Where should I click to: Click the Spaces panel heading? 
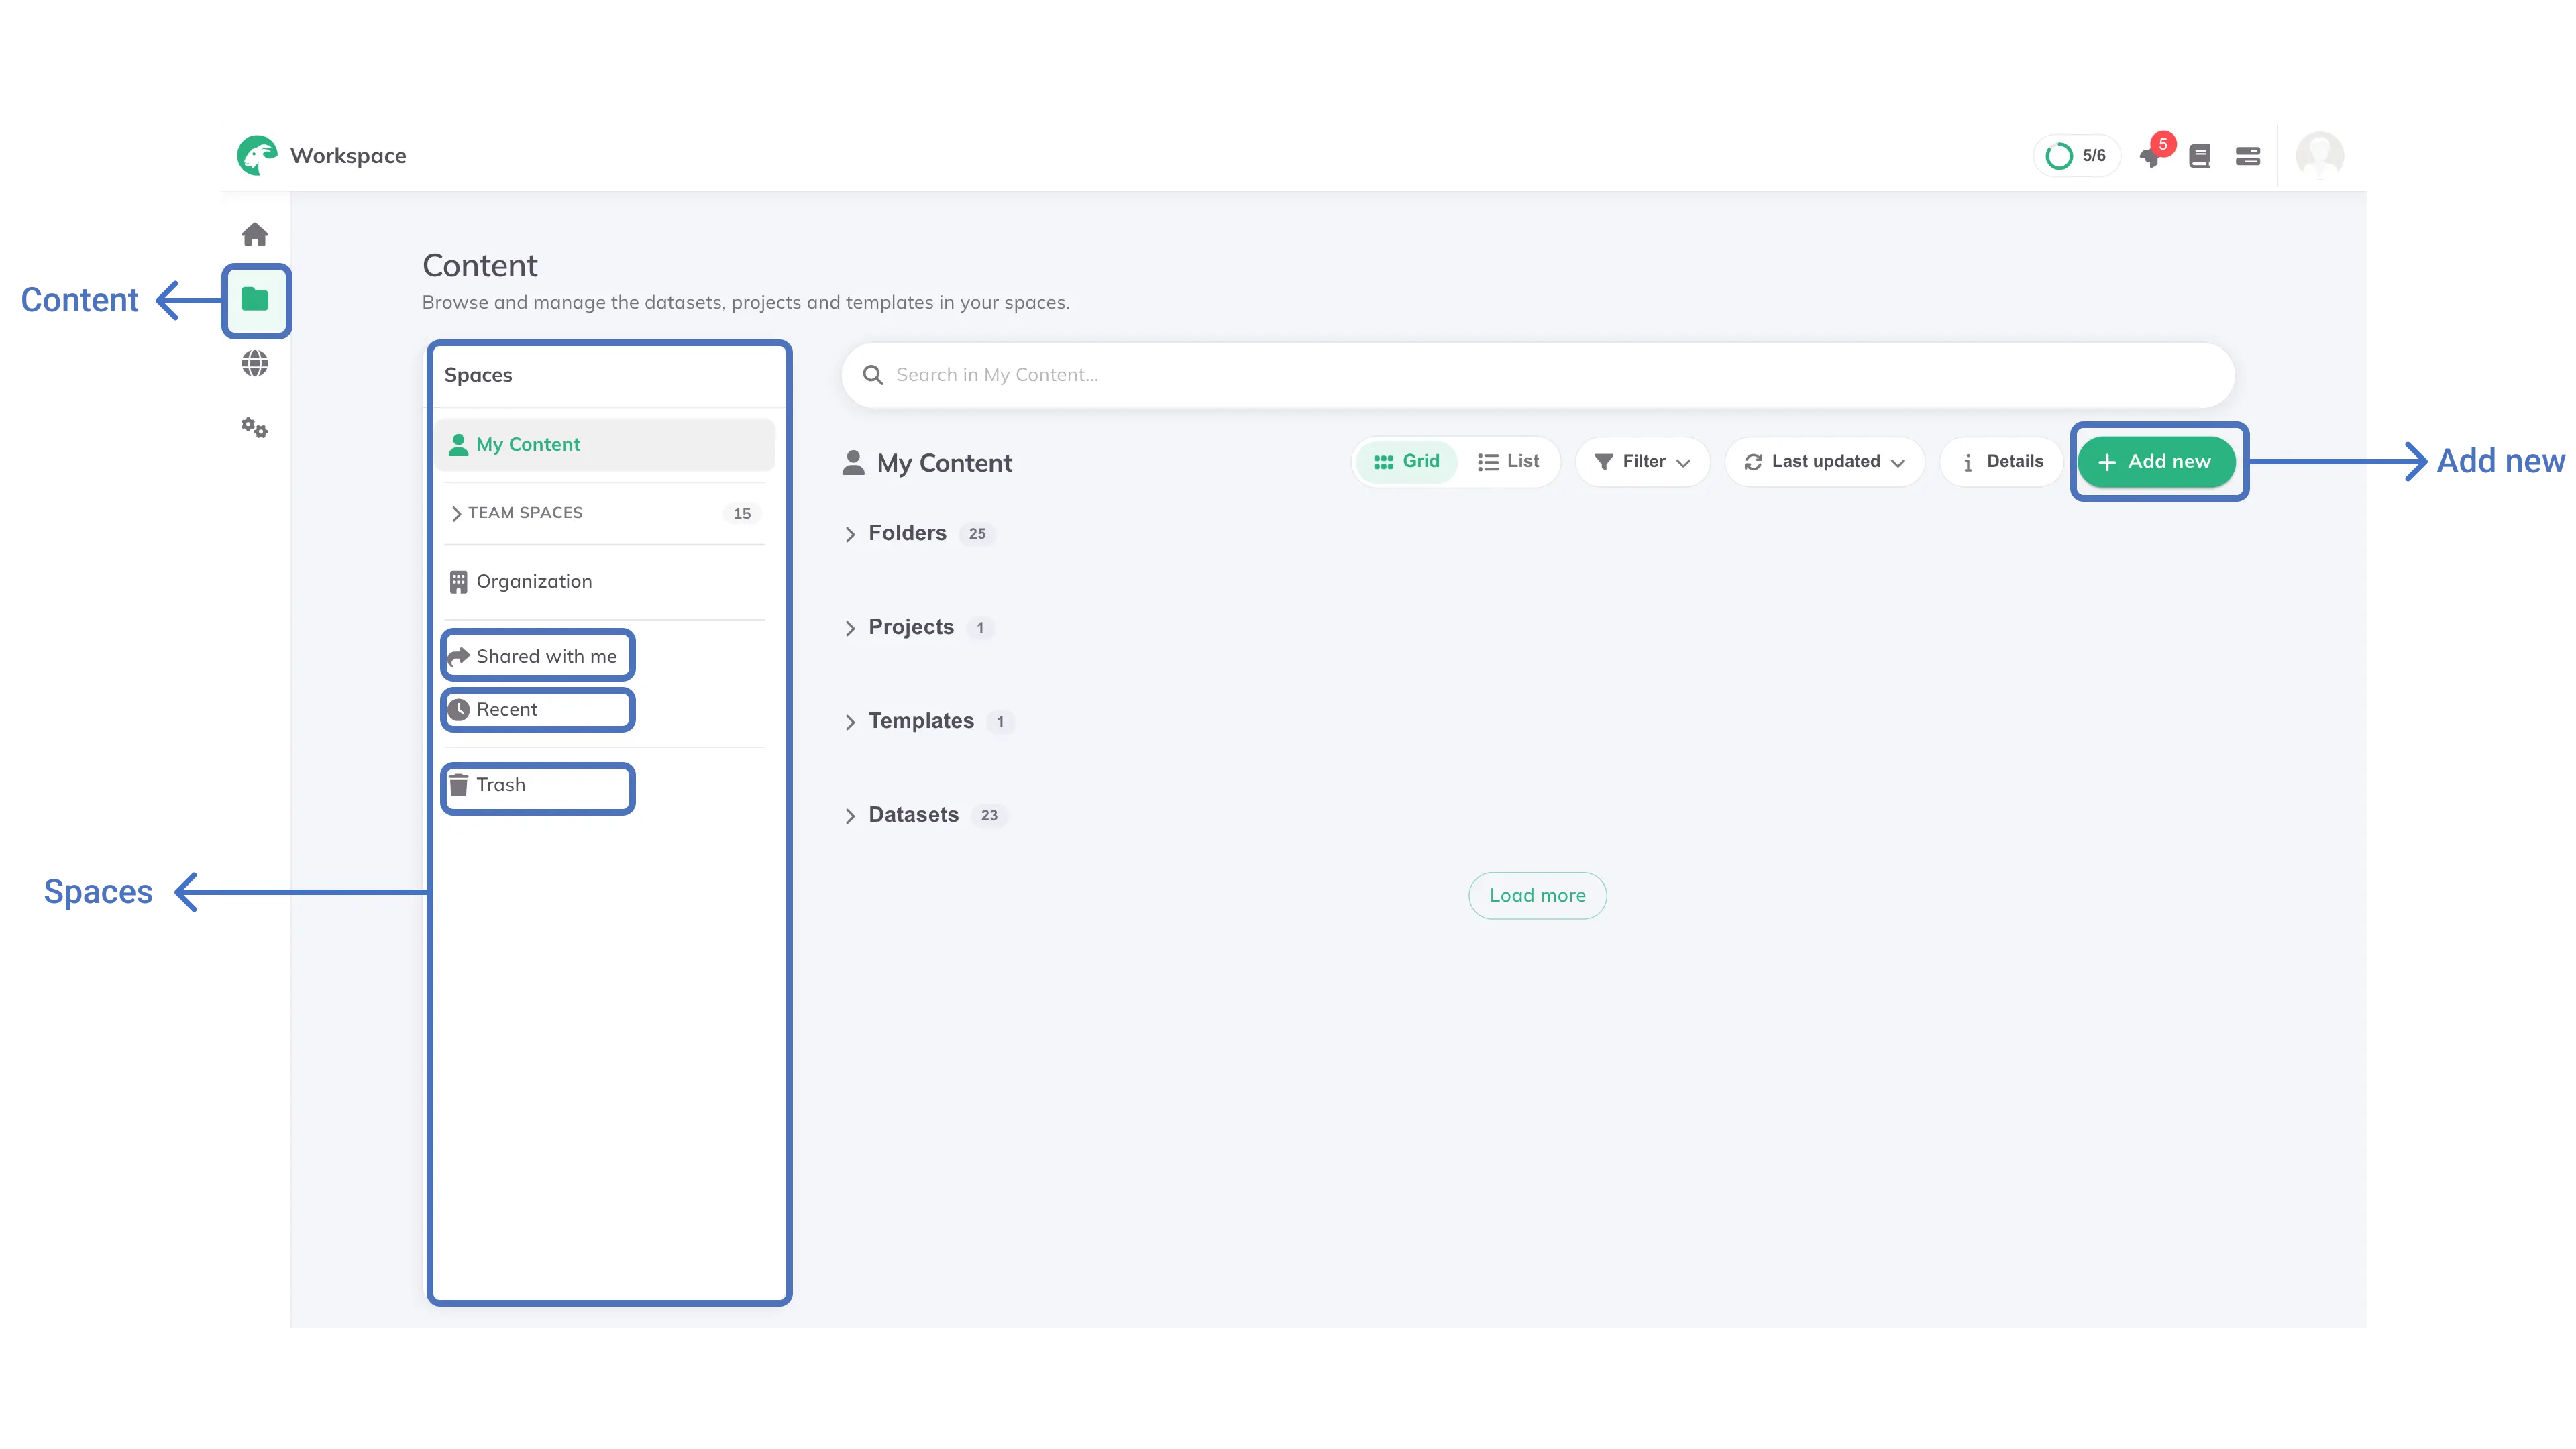(x=478, y=375)
